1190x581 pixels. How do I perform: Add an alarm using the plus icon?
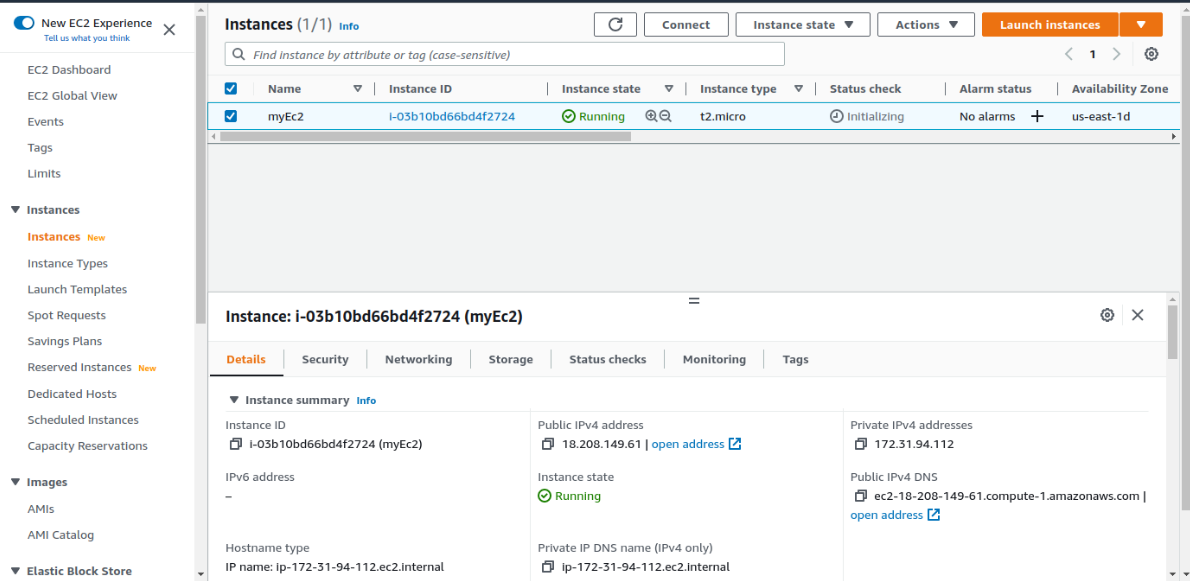tap(1038, 116)
